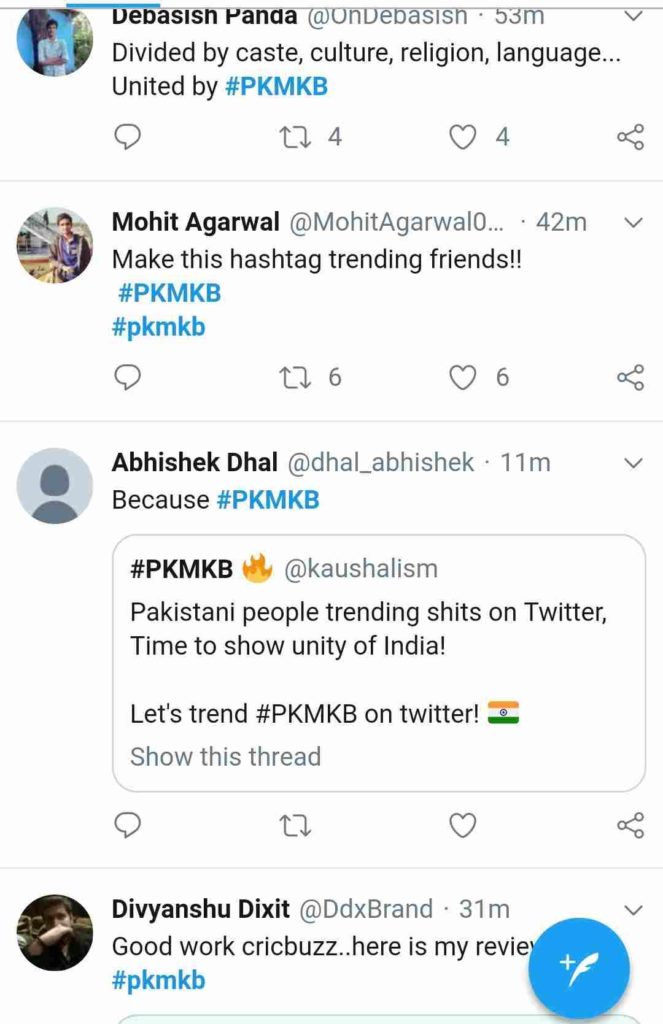The image size is (663, 1024).
Task: Compose a new tweet
Action: (578, 967)
